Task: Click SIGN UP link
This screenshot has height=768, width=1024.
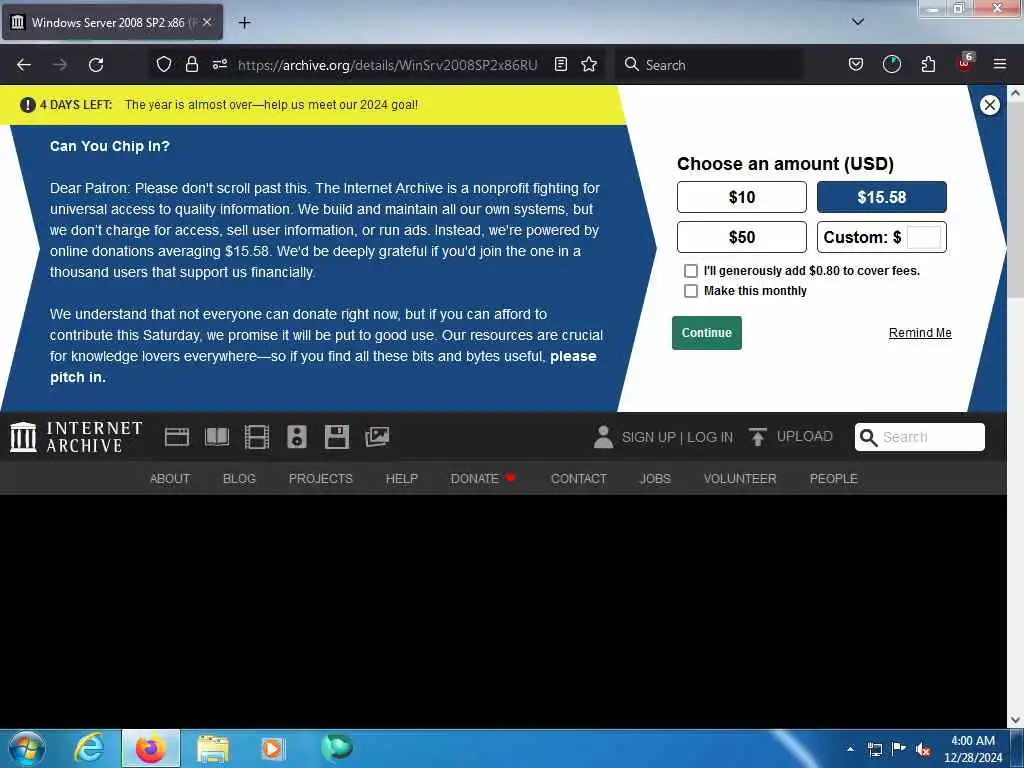Action: click(x=648, y=438)
